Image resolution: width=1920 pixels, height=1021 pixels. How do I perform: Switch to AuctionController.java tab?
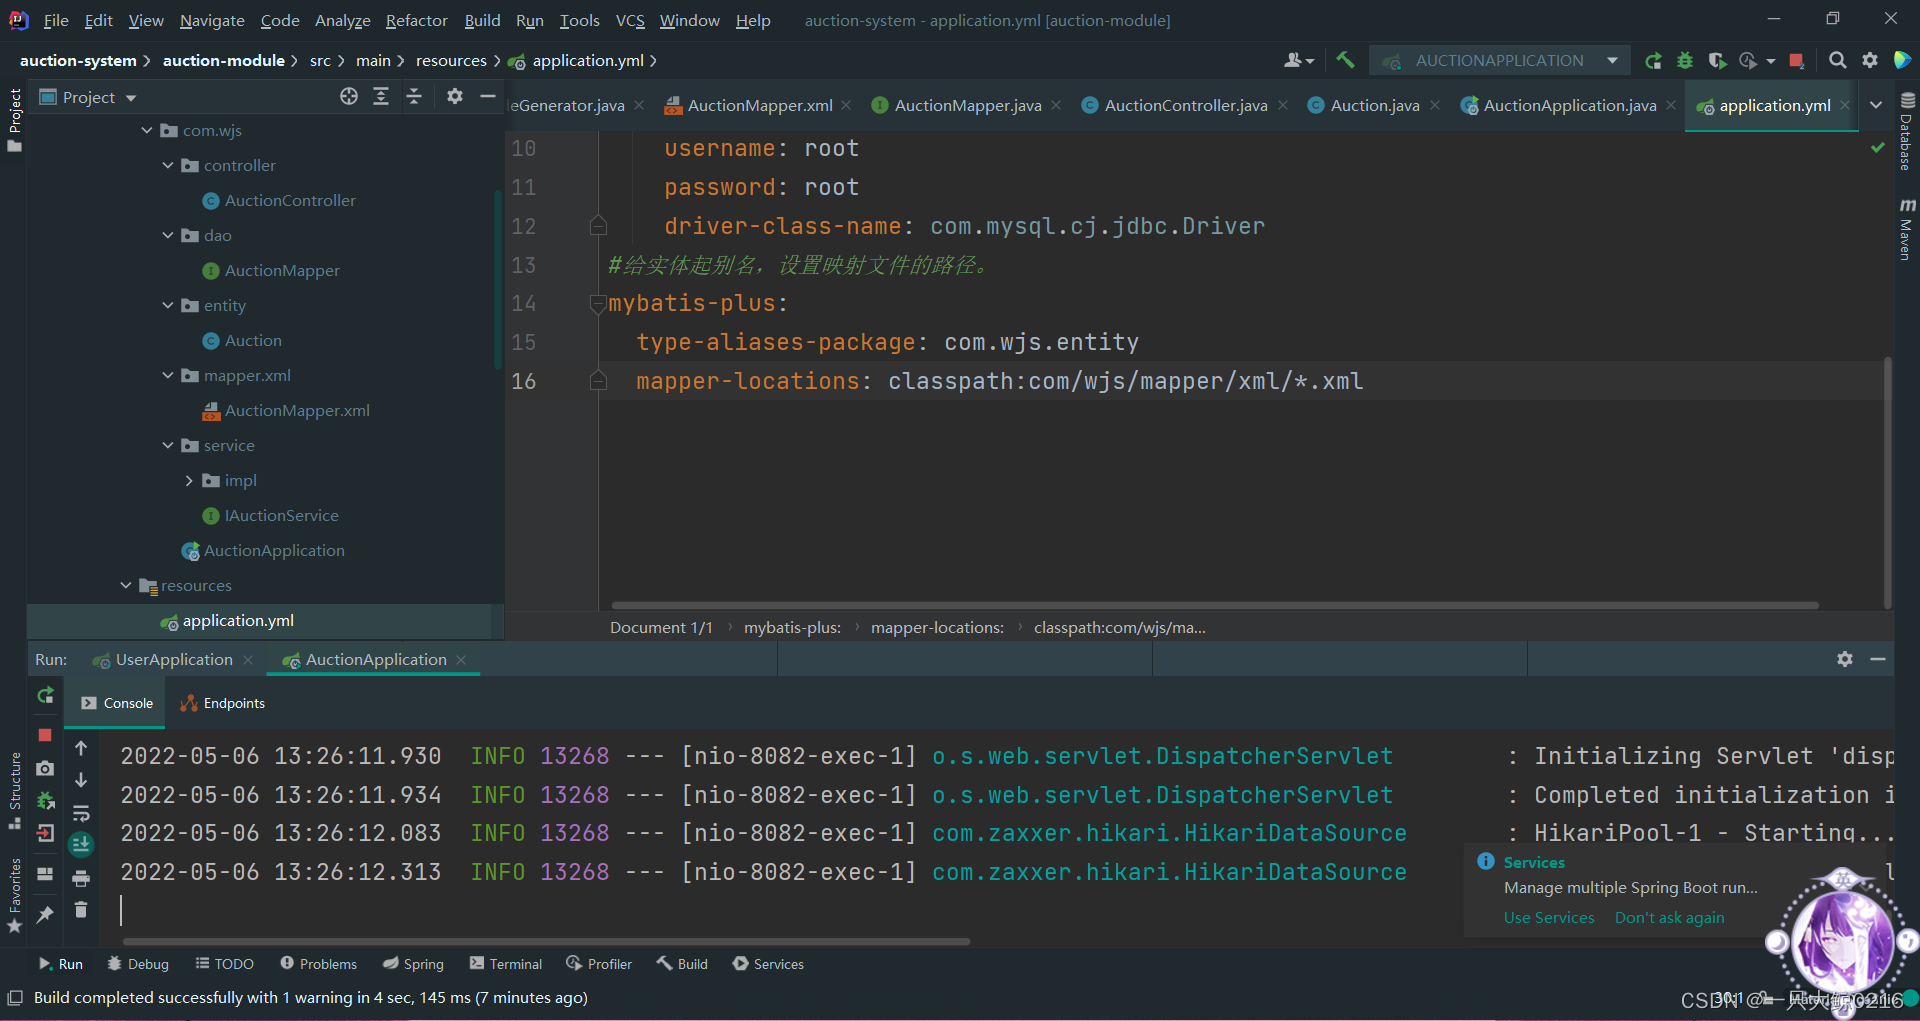click(x=1185, y=105)
